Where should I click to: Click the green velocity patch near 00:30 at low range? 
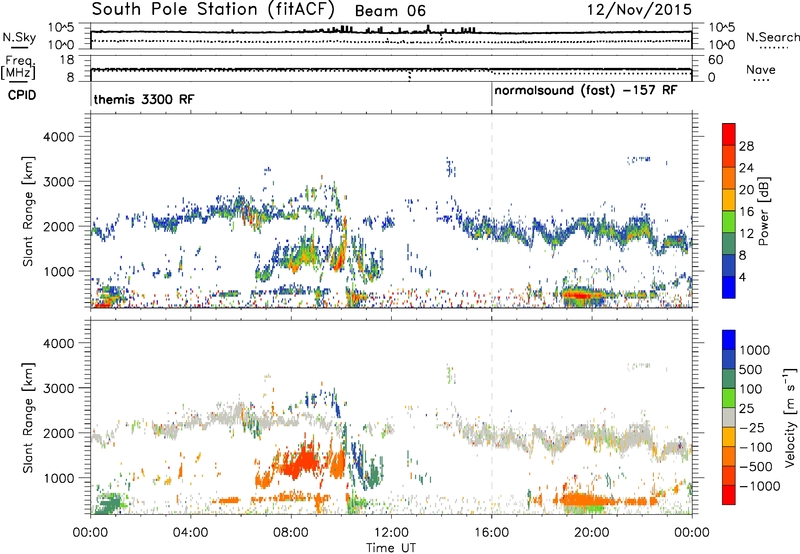[x=108, y=503]
